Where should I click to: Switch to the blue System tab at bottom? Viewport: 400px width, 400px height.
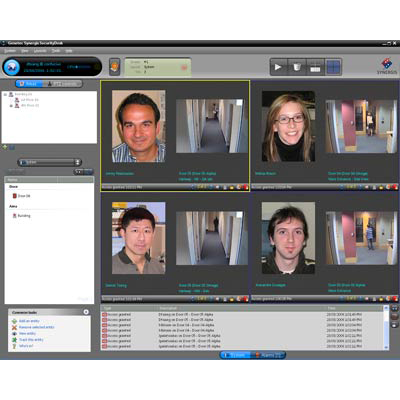236,355
